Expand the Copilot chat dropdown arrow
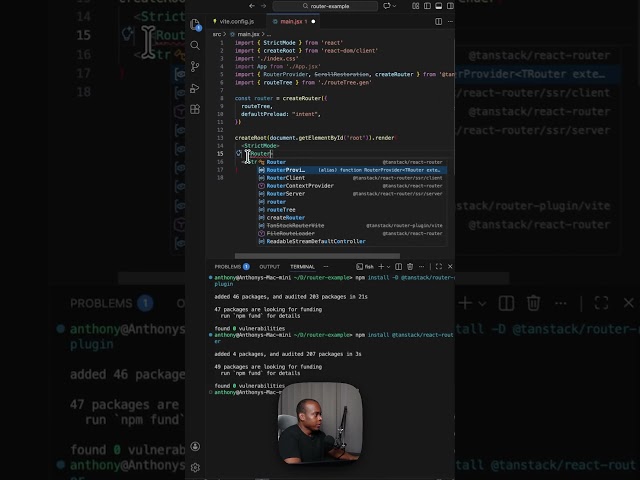The width and height of the screenshot is (640, 480). coord(394,6)
